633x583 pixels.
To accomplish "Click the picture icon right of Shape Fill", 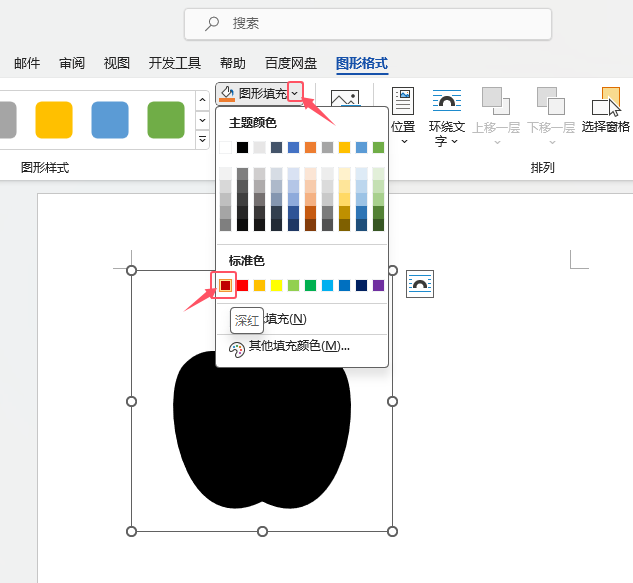I will pos(344,100).
